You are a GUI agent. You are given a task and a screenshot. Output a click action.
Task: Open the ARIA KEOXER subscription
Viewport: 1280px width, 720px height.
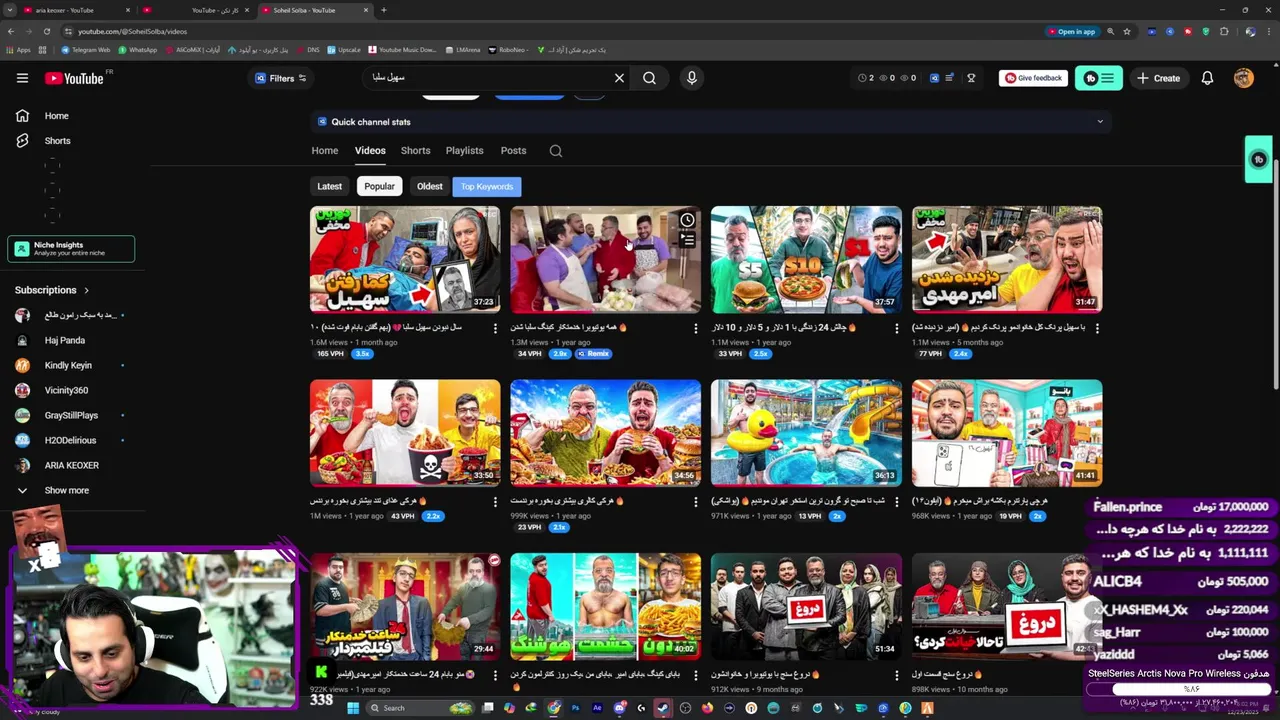click(x=71, y=466)
